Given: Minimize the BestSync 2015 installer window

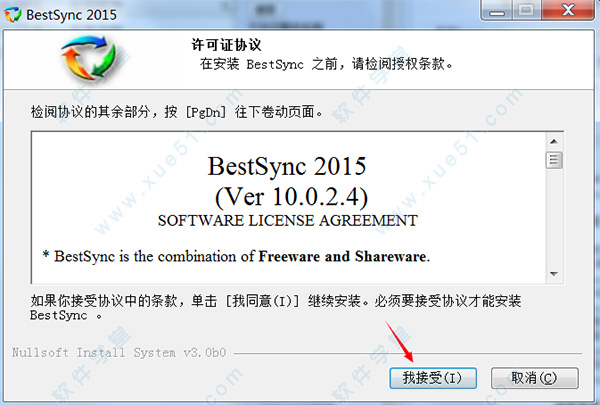Looking at the screenshot, I should tap(498, 12).
